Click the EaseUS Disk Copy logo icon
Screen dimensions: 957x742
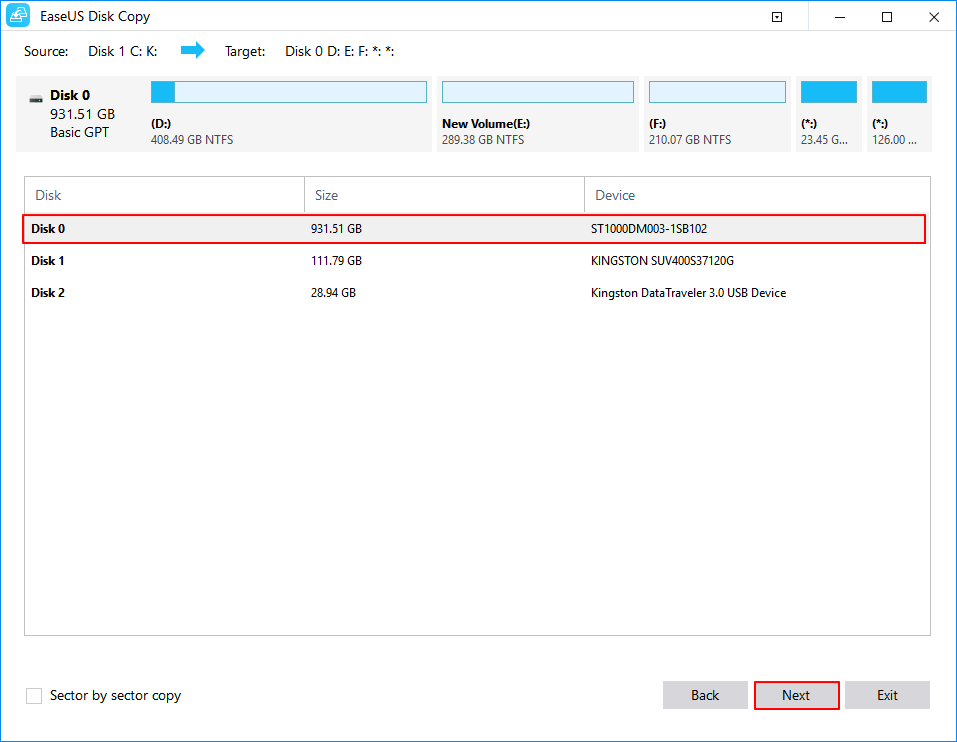click(x=18, y=16)
